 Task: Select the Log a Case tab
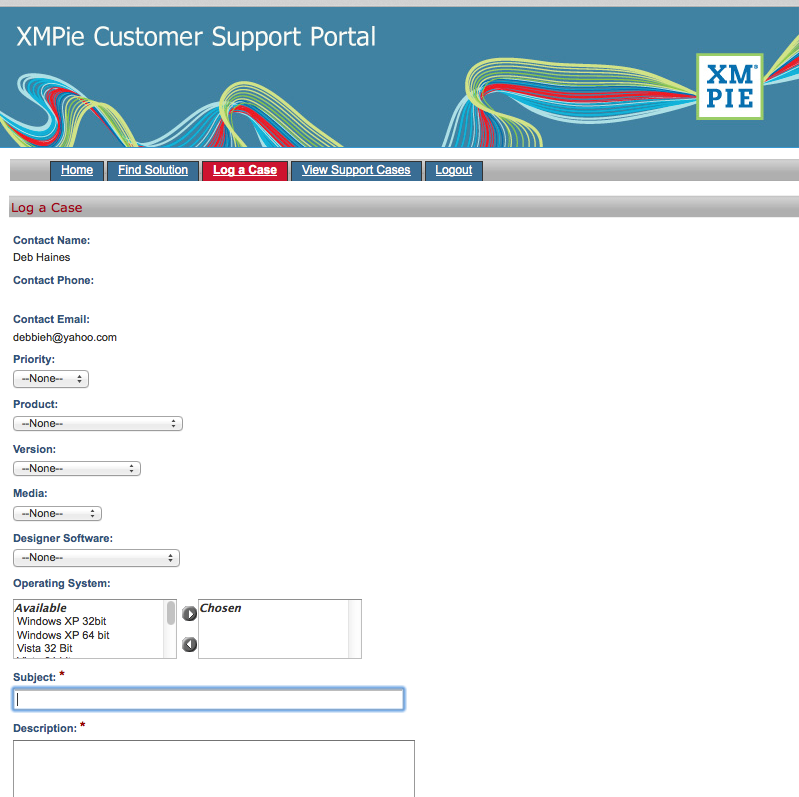click(245, 170)
